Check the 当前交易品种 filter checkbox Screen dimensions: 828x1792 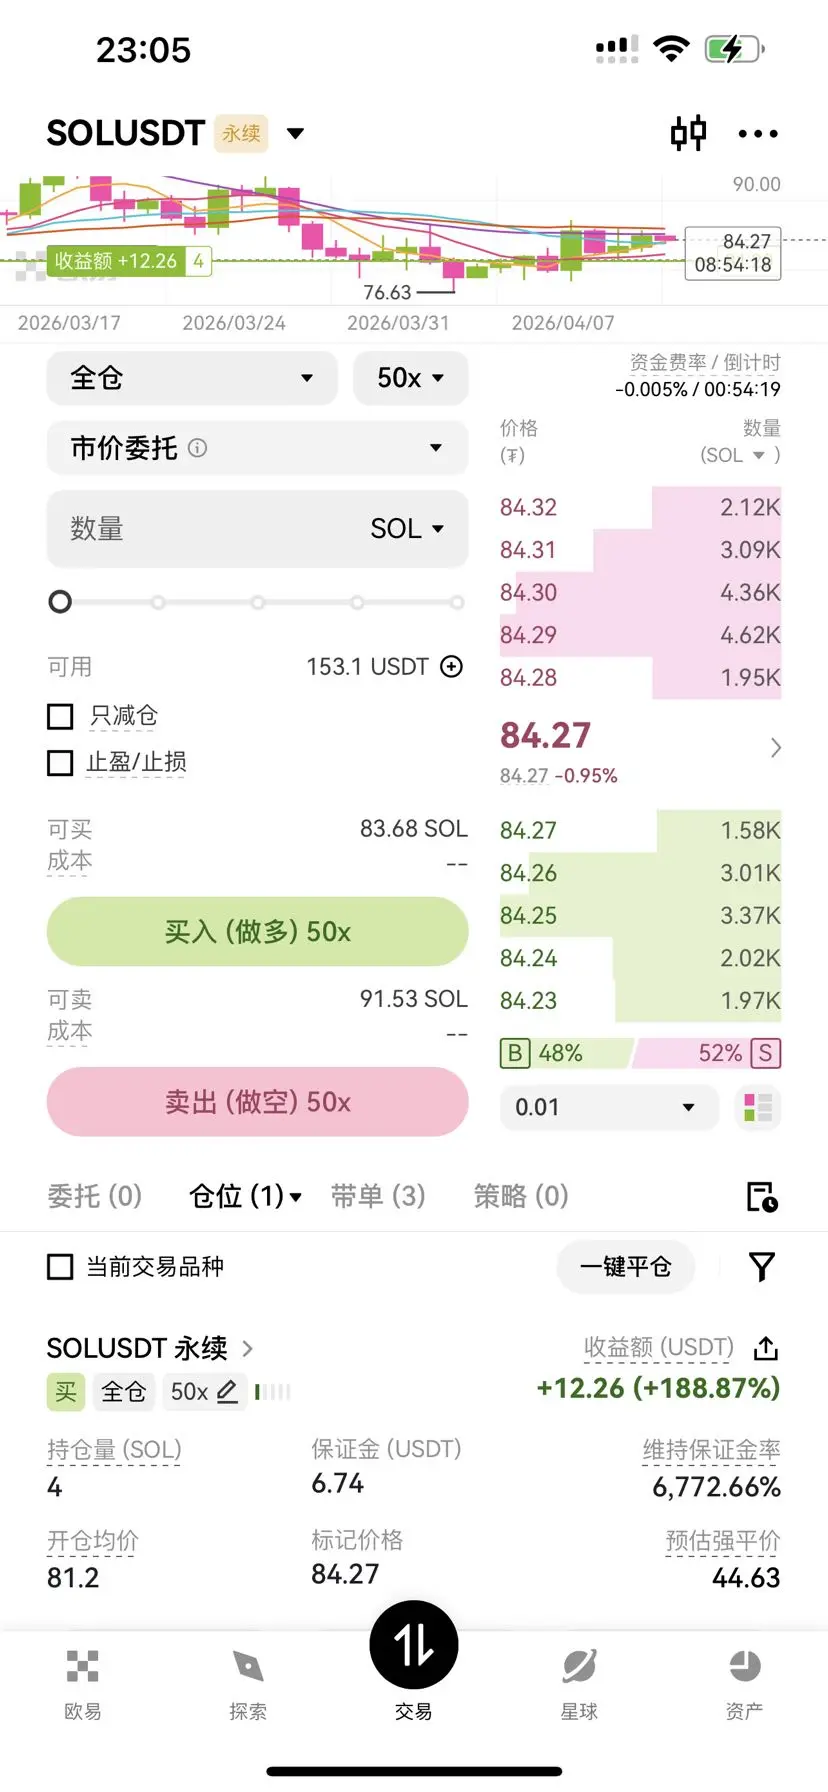point(60,1267)
